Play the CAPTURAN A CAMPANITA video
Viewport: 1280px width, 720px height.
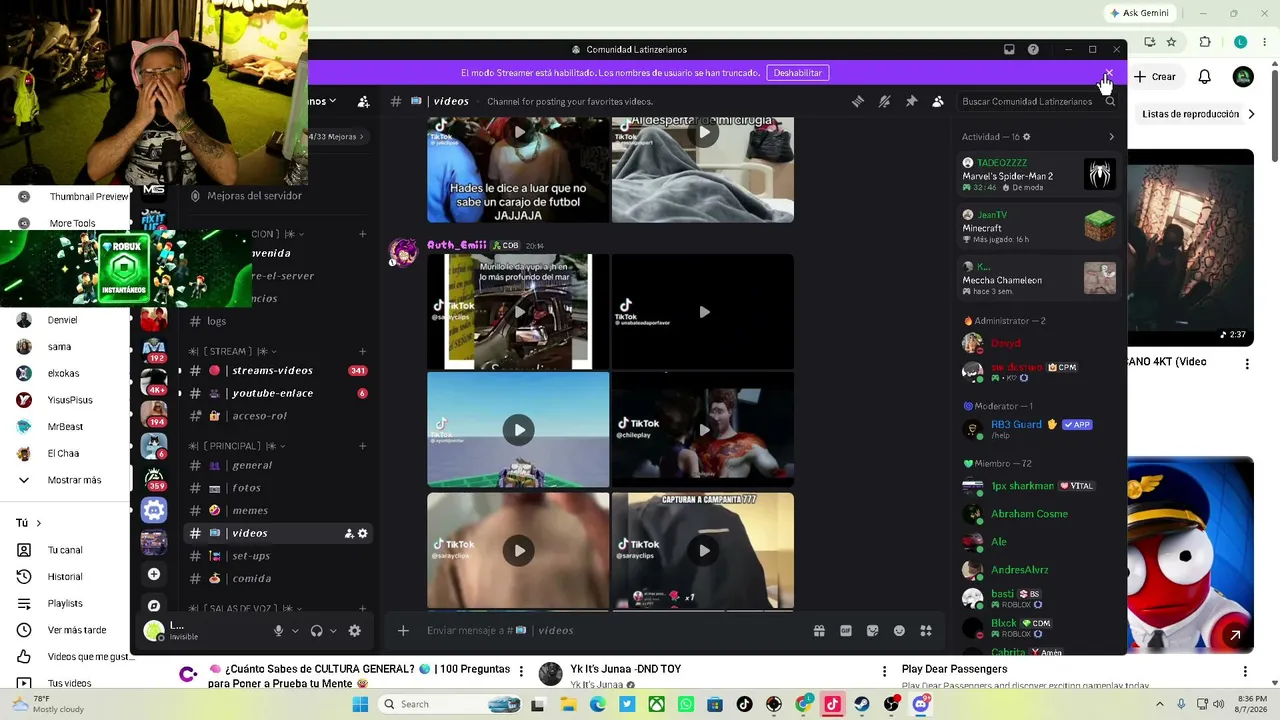pos(703,550)
